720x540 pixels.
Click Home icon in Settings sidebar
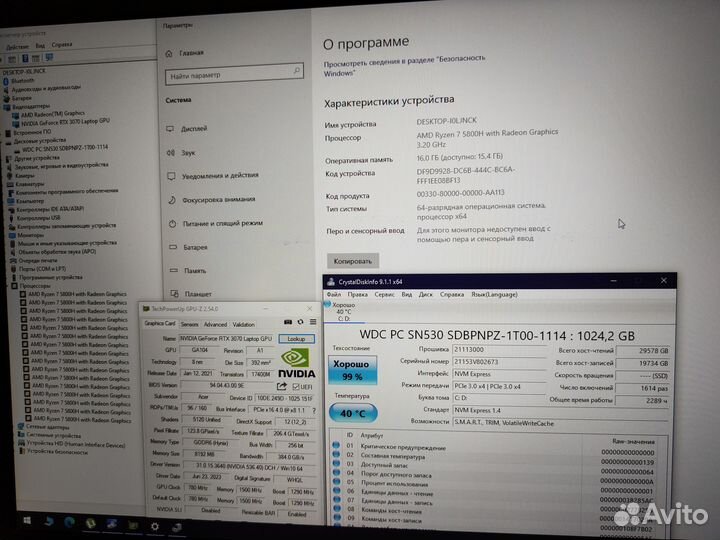tap(169, 54)
